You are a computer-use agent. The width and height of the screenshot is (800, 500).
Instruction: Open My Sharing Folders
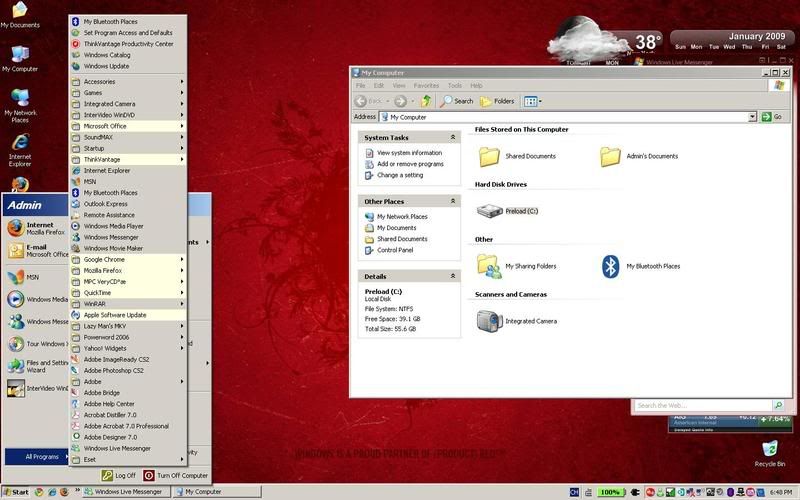[516, 266]
